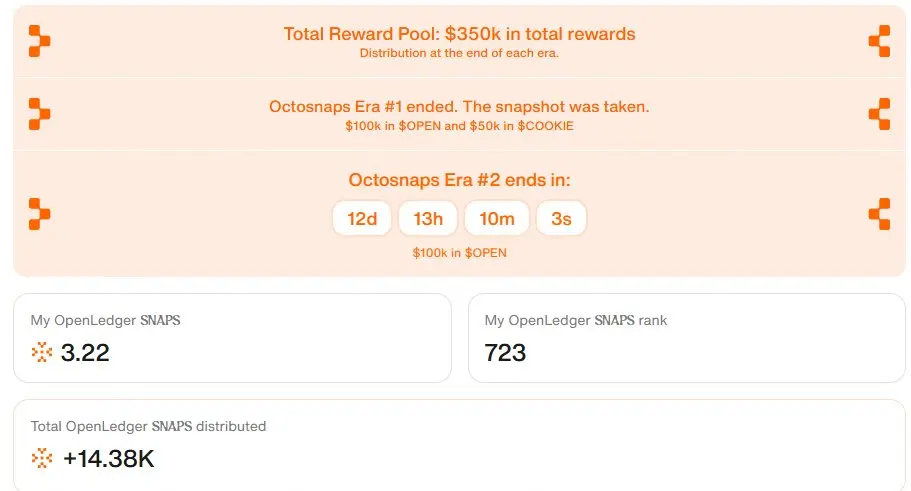911x491 pixels.
Task: Click right logo icon in Era #2 countdown banner
Action: pos(880,214)
